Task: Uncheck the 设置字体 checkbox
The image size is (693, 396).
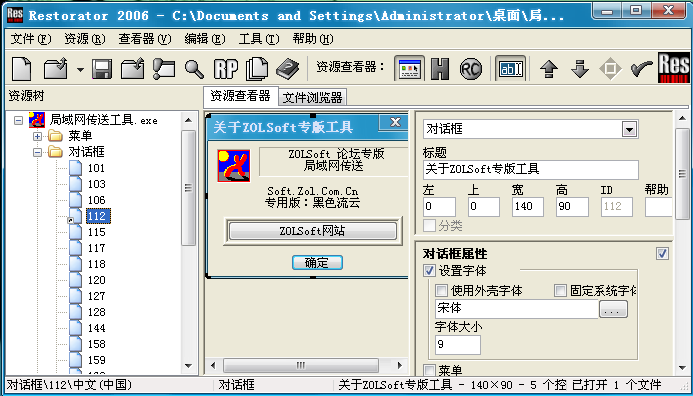Action: 429,270
